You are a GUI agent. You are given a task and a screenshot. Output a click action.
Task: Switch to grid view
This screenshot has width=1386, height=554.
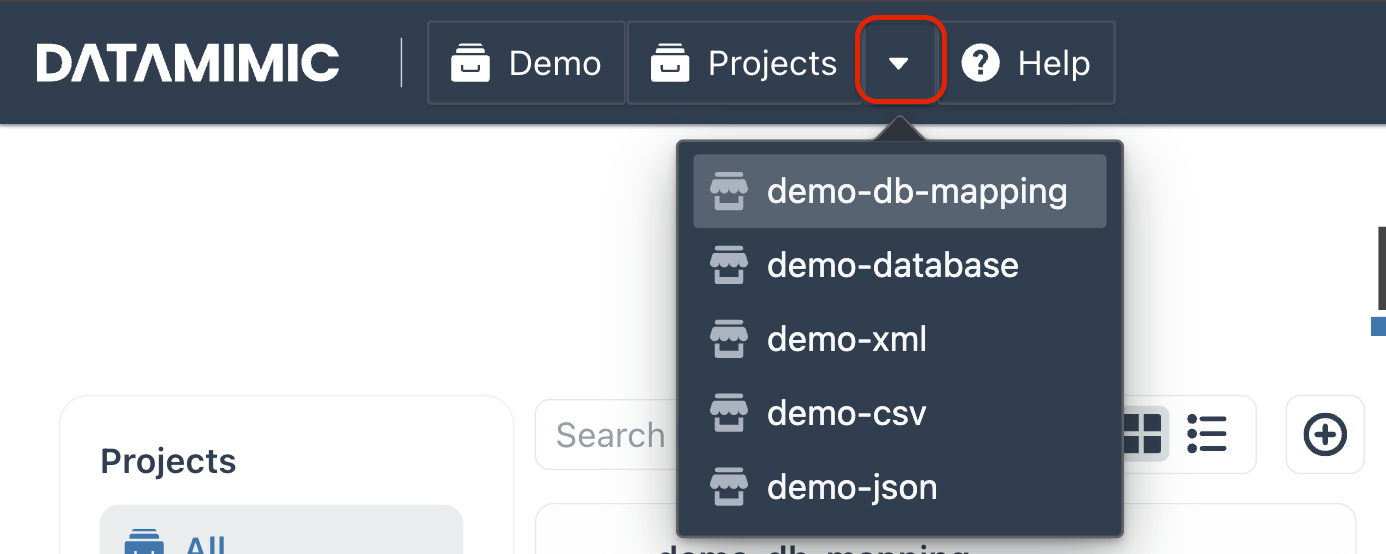click(x=1143, y=435)
